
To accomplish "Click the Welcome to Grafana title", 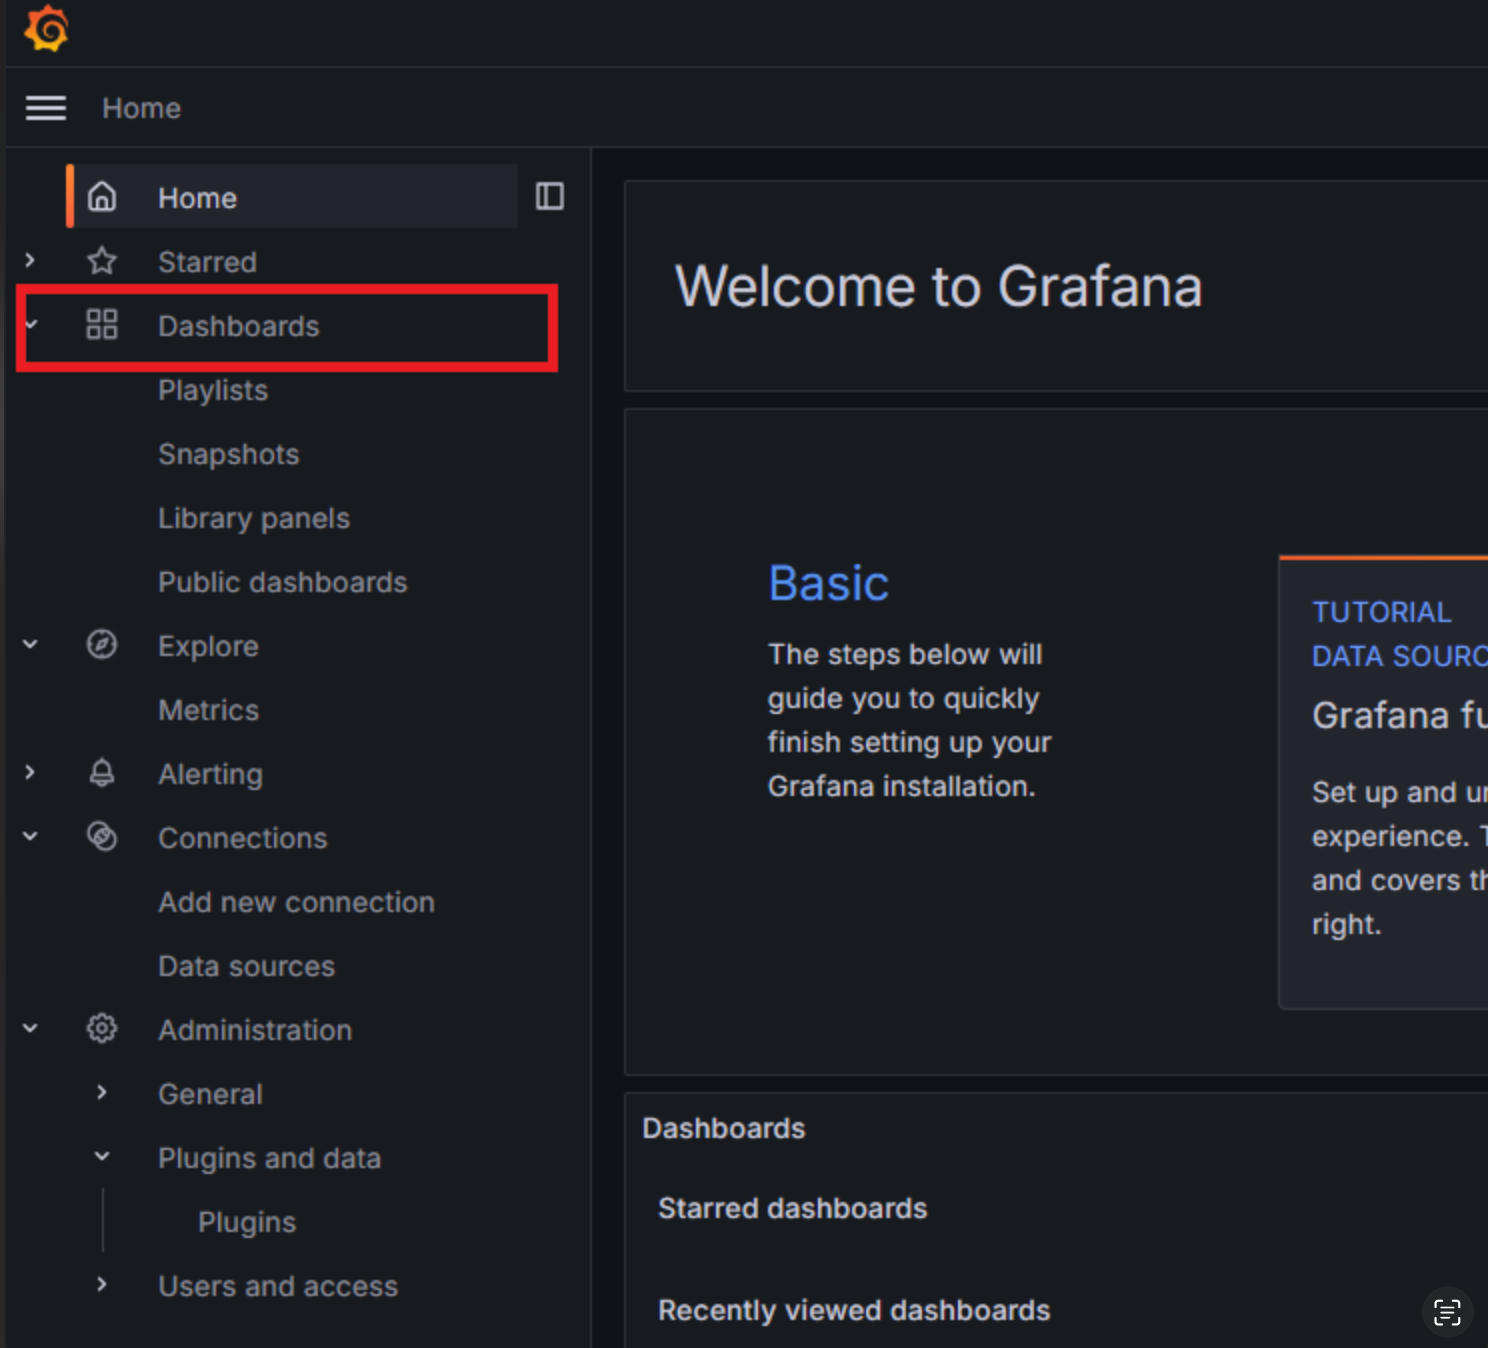I will [x=938, y=286].
